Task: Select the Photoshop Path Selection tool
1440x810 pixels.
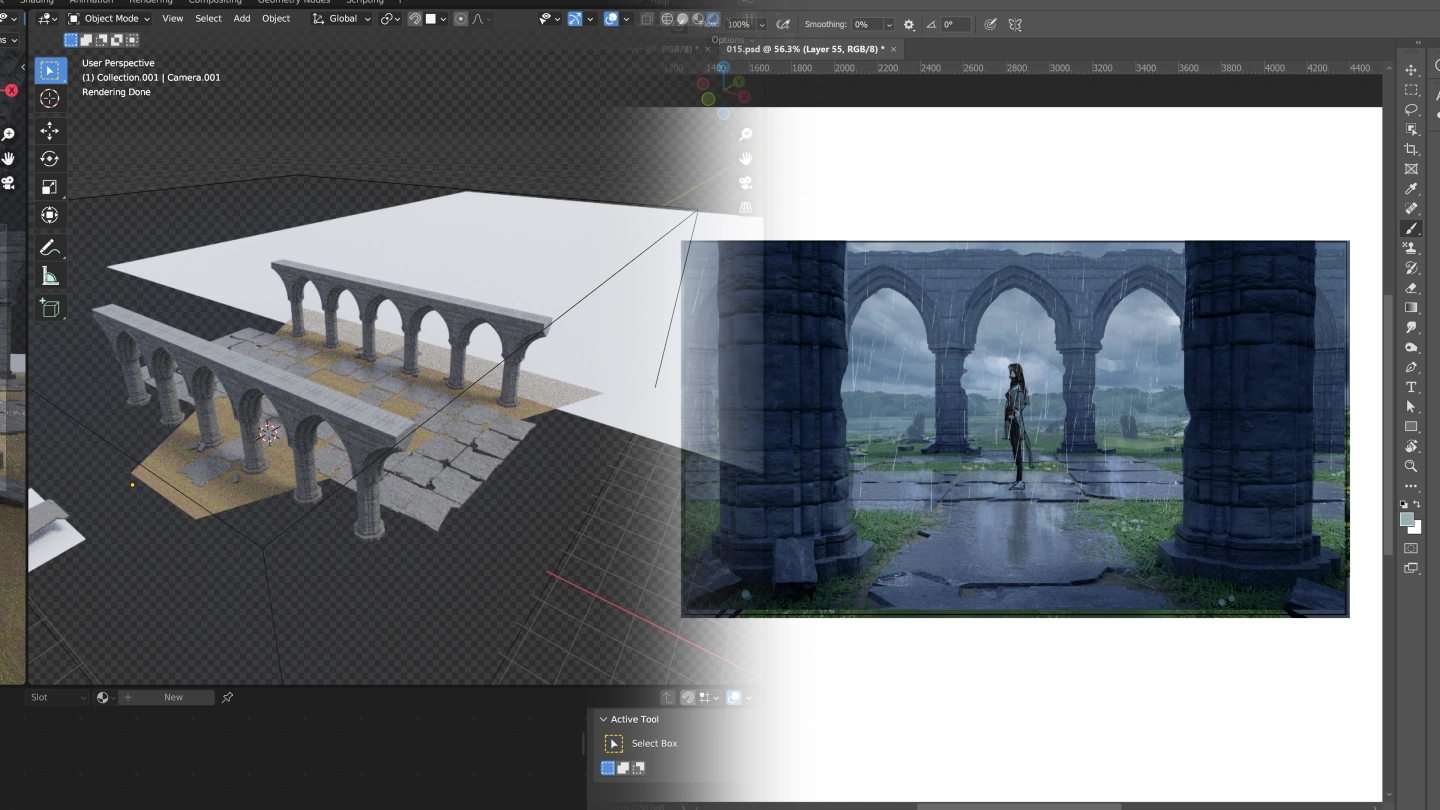Action: 1411,407
